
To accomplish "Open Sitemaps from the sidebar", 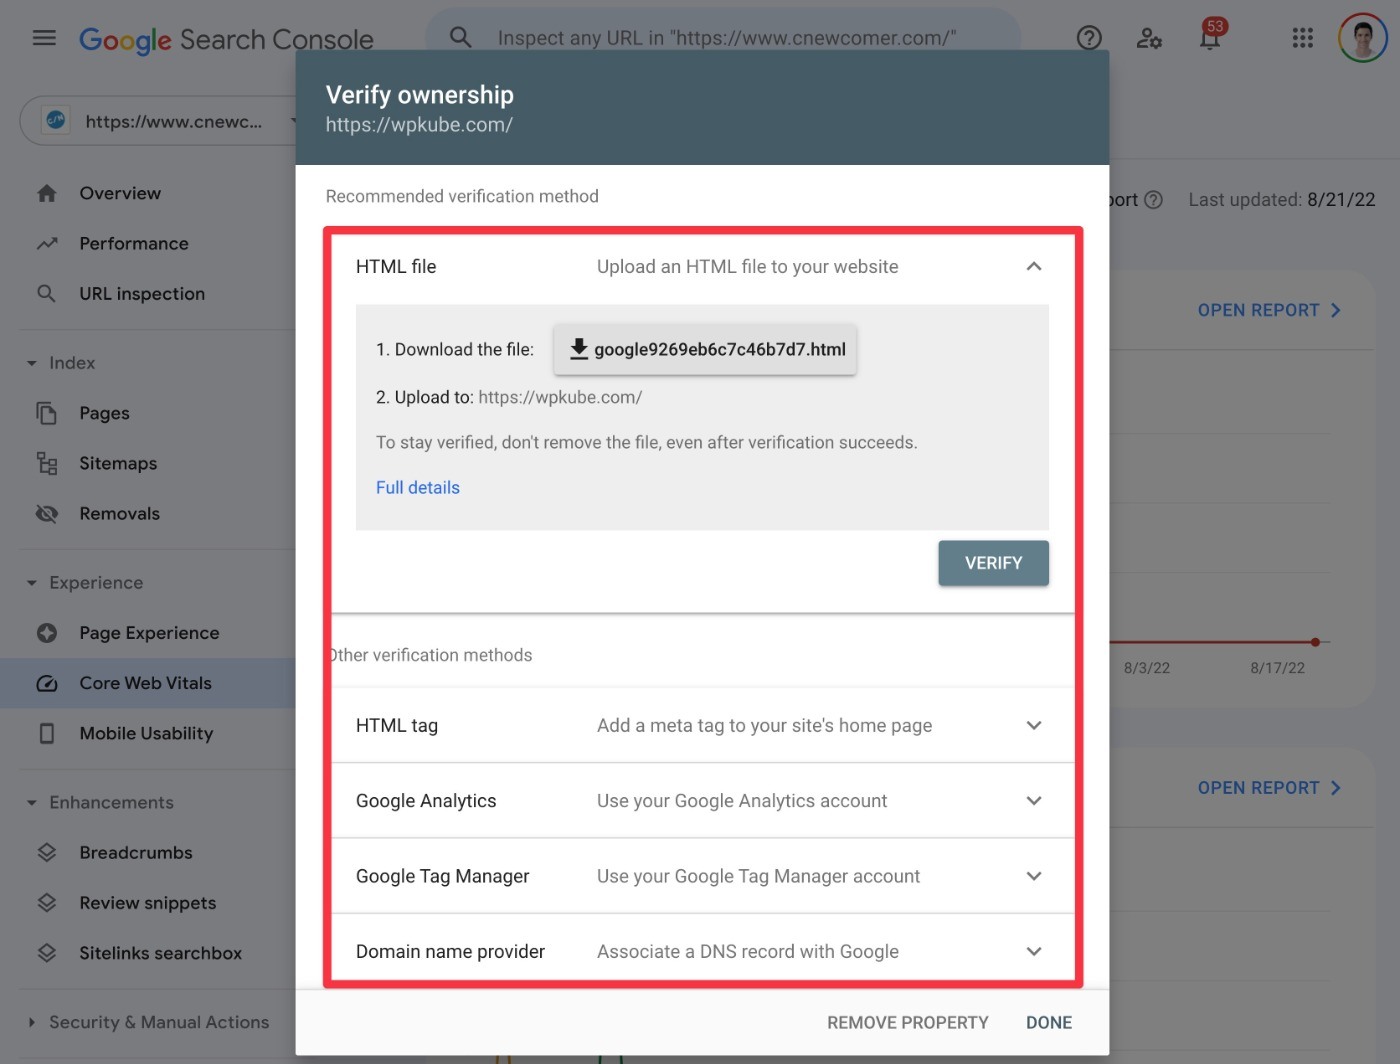I will (x=118, y=463).
